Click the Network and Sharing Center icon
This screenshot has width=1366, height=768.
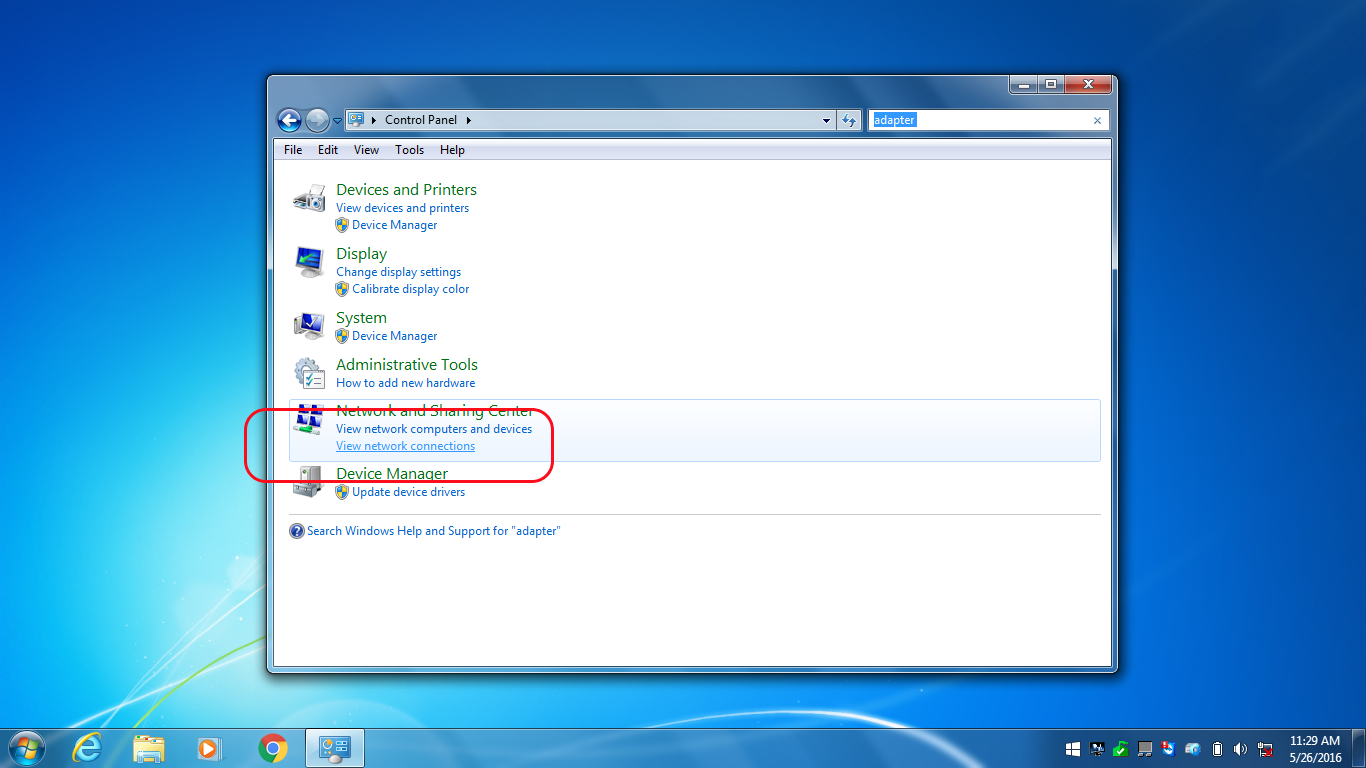coord(309,419)
